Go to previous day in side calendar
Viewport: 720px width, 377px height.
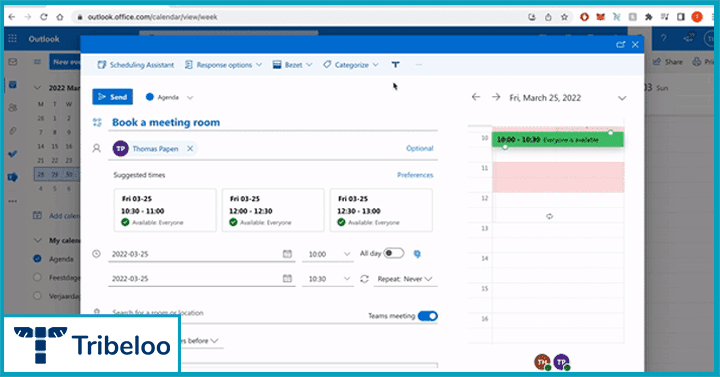476,97
